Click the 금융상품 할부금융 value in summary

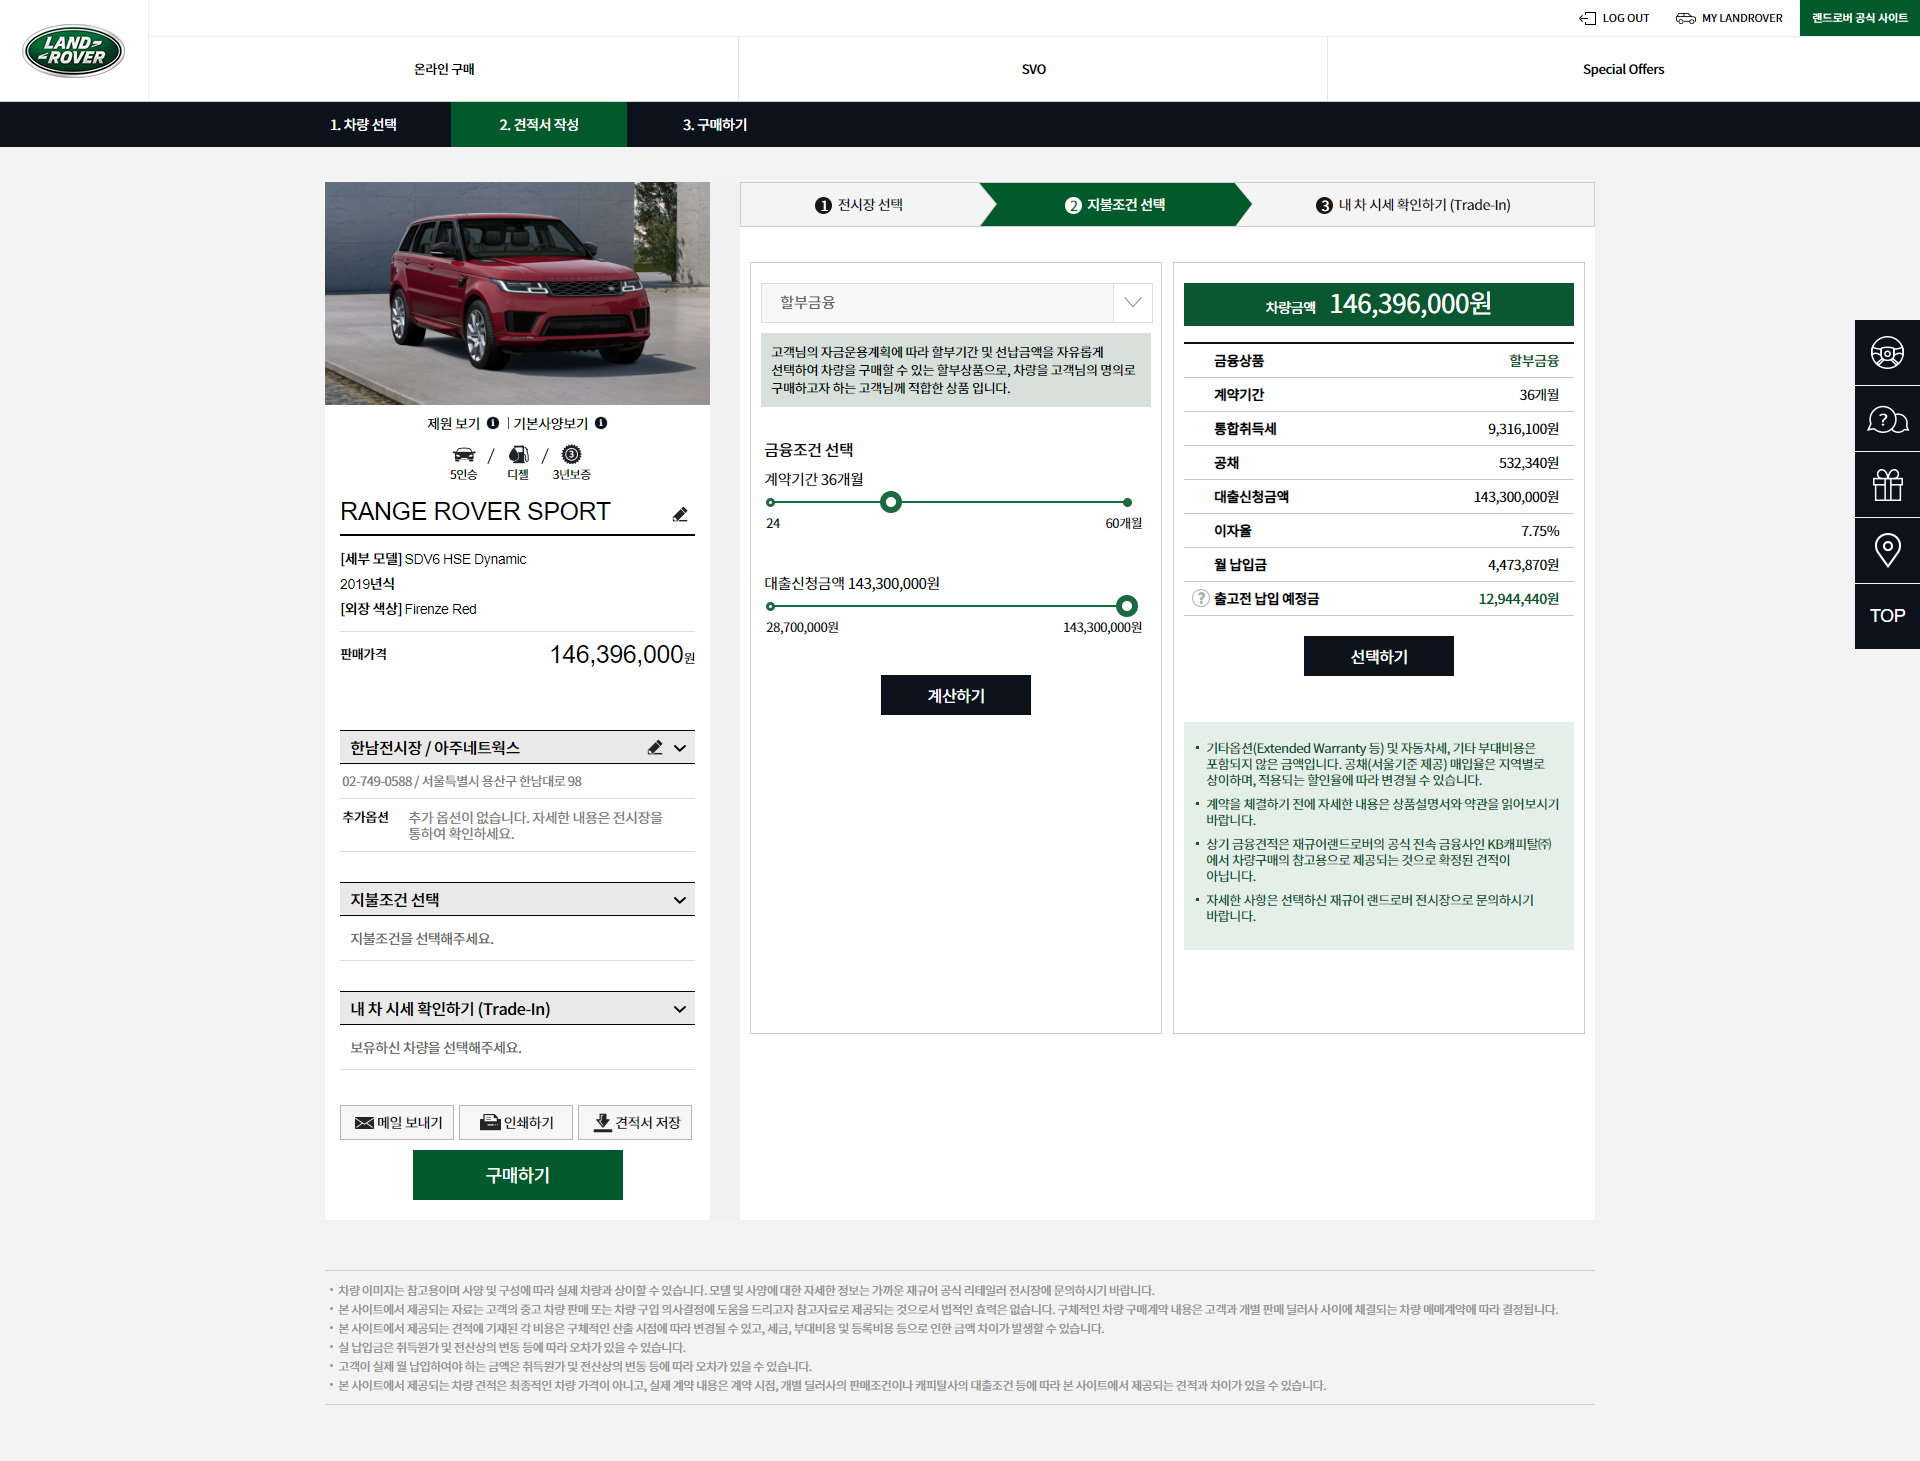tap(1534, 361)
